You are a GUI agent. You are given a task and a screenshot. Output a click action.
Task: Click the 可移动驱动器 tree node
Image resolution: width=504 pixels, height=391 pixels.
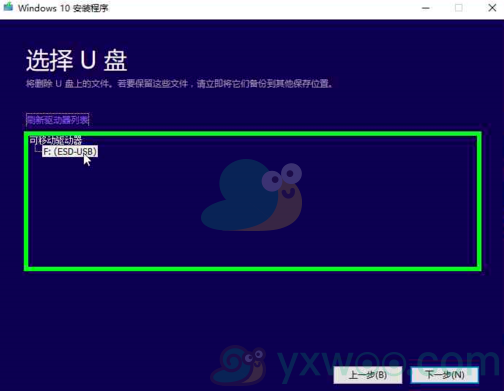[x=55, y=140]
